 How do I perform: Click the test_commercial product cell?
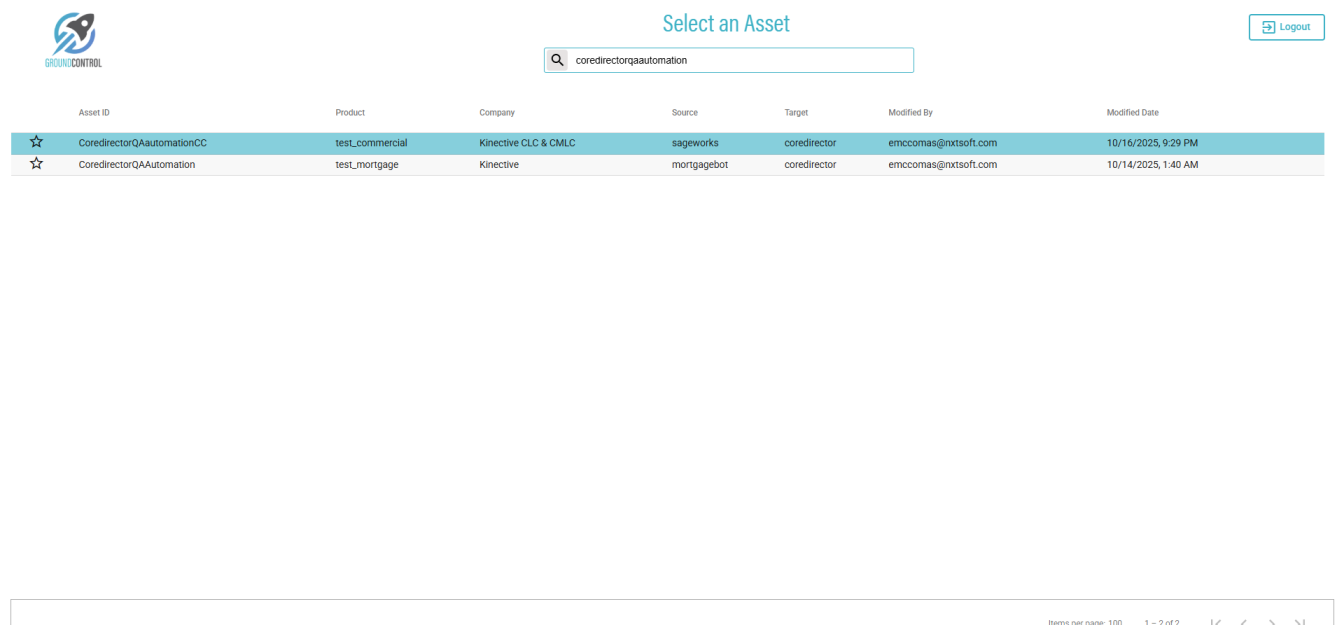(371, 143)
